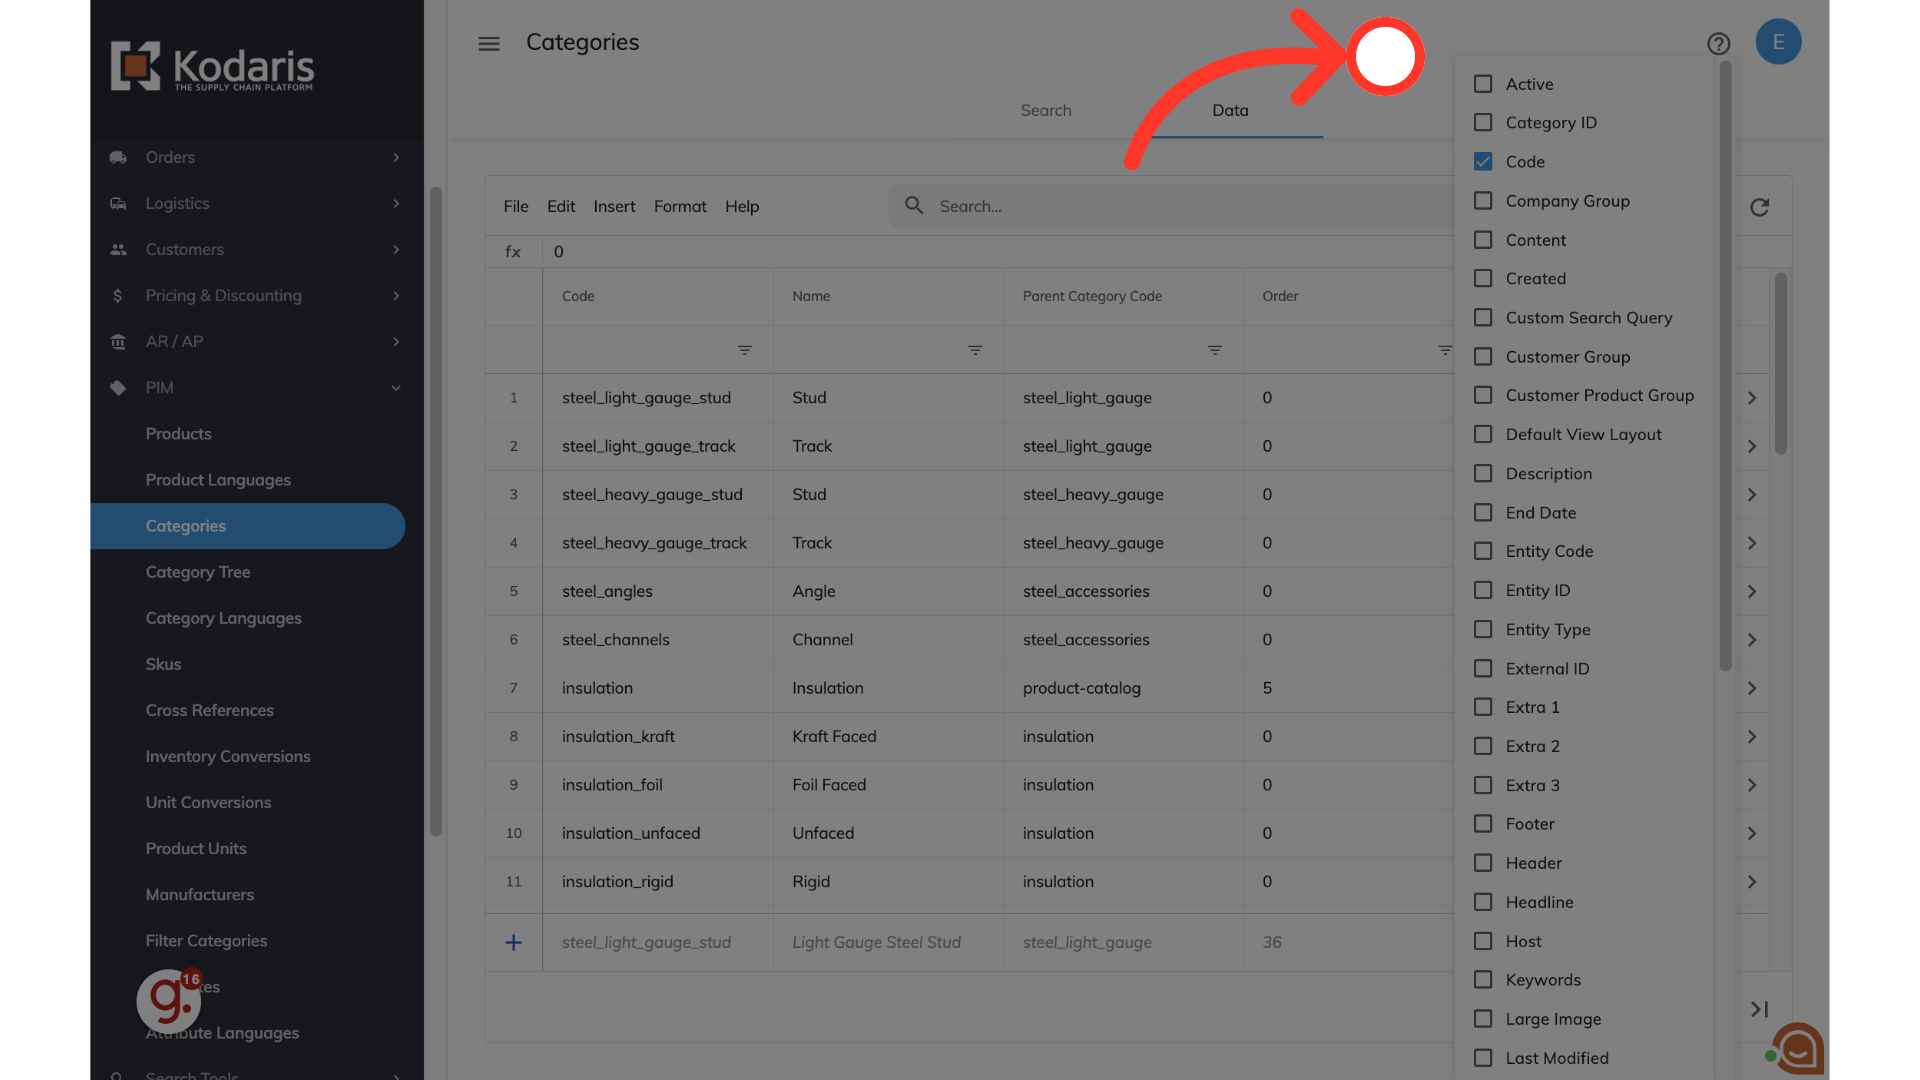This screenshot has width=1920, height=1080.
Task: Open the Format menu
Action: [679, 206]
